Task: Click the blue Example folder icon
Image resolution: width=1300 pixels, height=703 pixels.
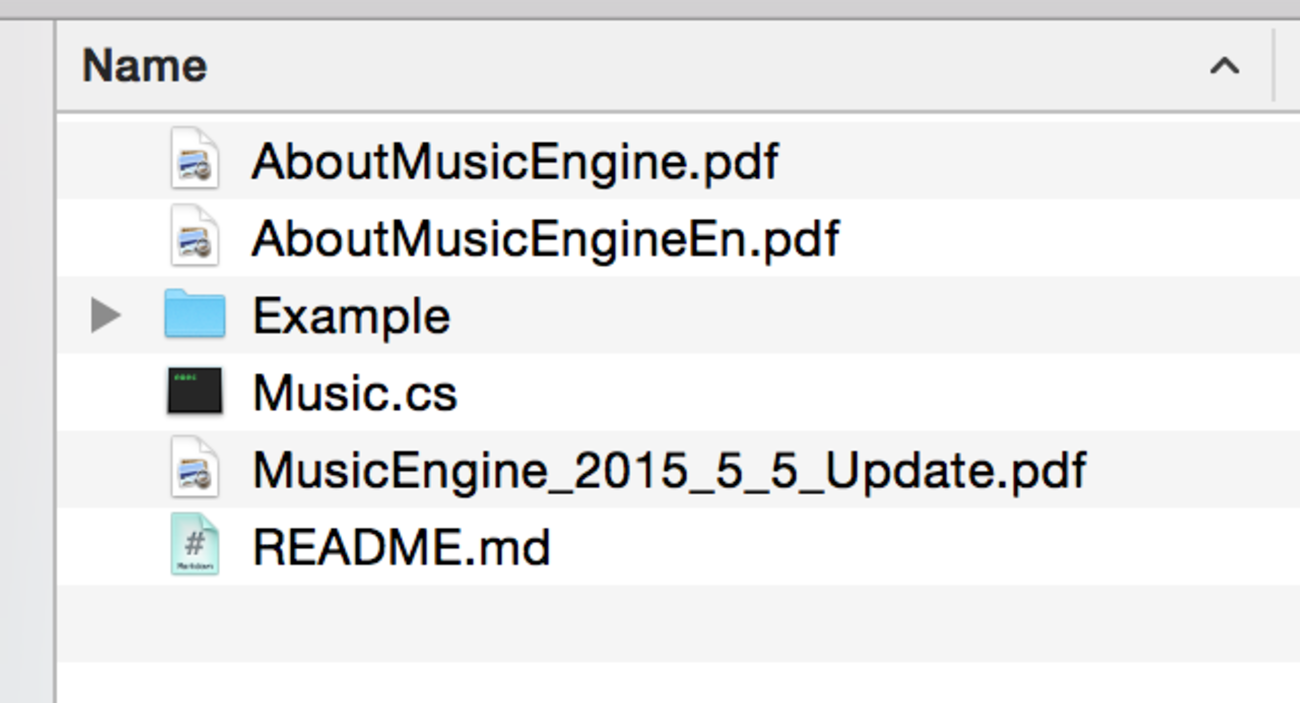Action: pos(195,315)
